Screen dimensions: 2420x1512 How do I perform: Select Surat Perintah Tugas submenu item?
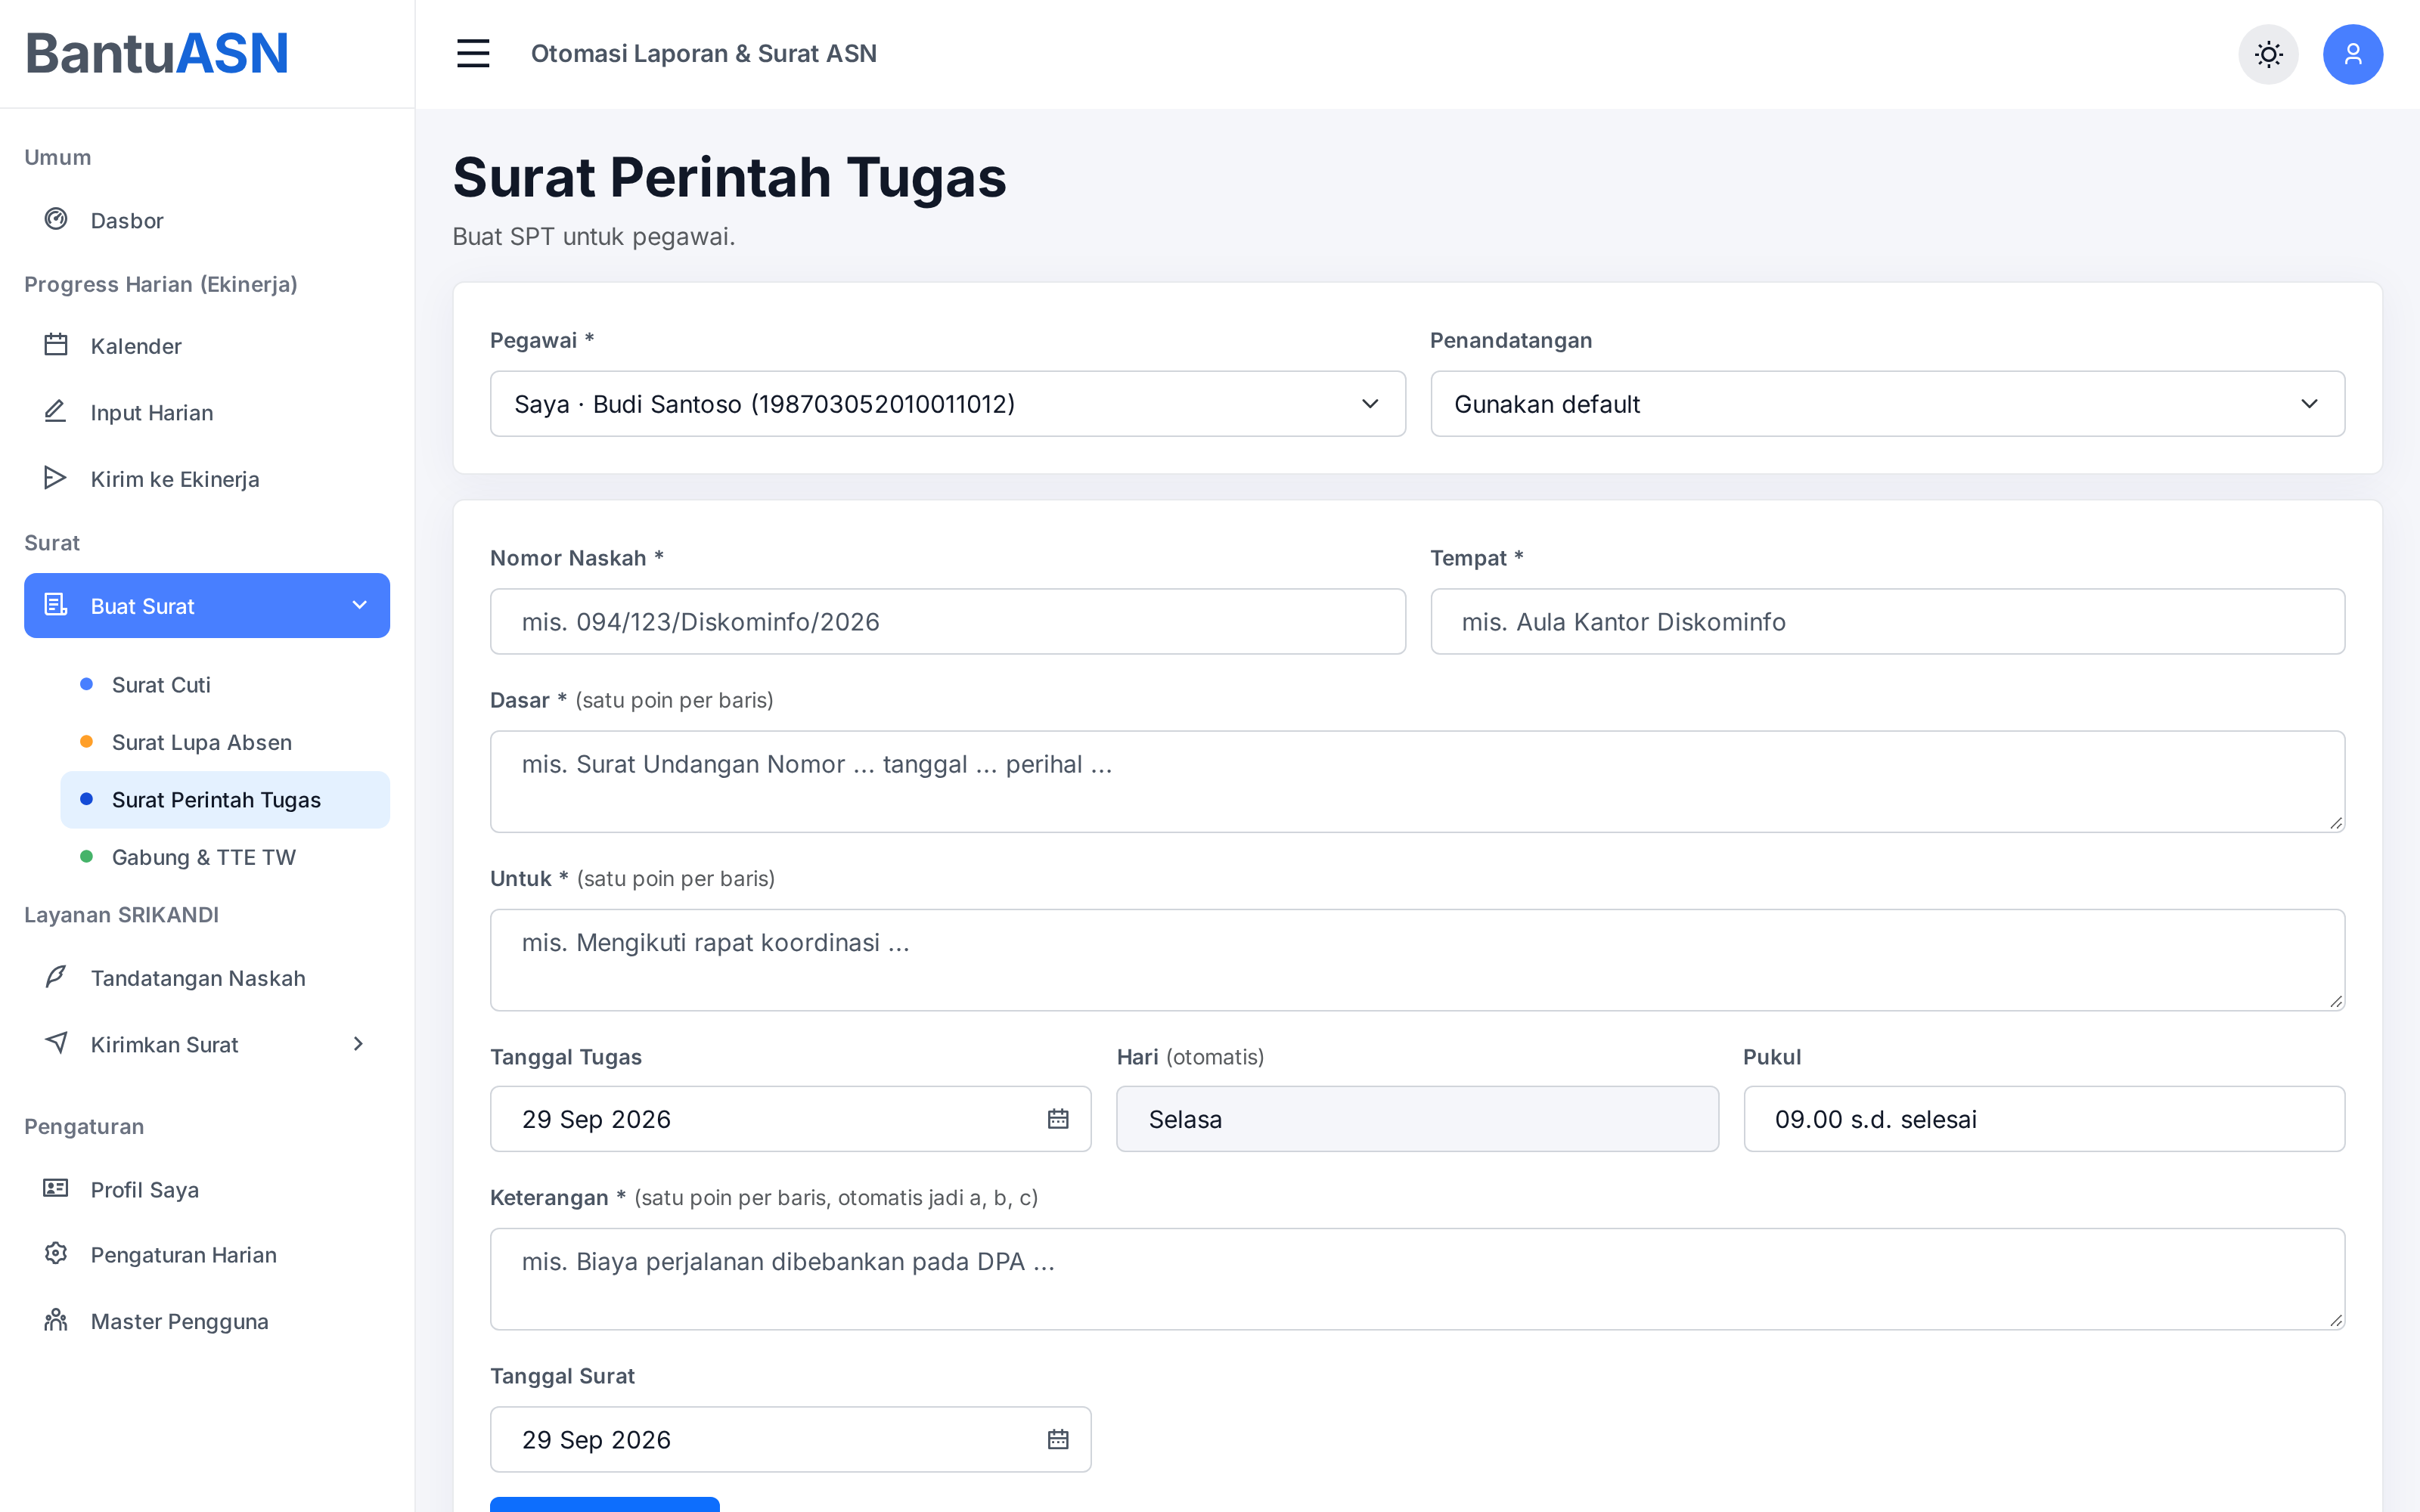(x=225, y=799)
